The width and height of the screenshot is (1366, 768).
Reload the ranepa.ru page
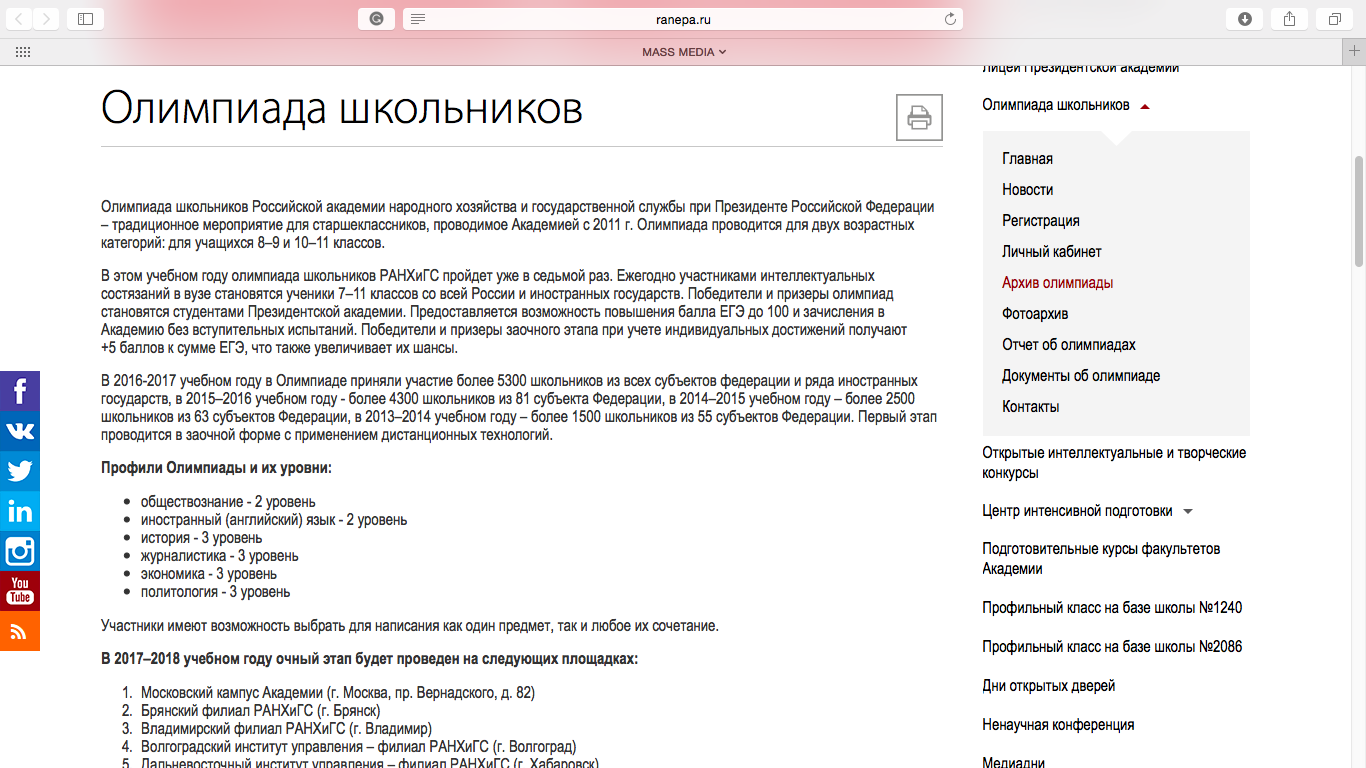[x=950, y=19]
